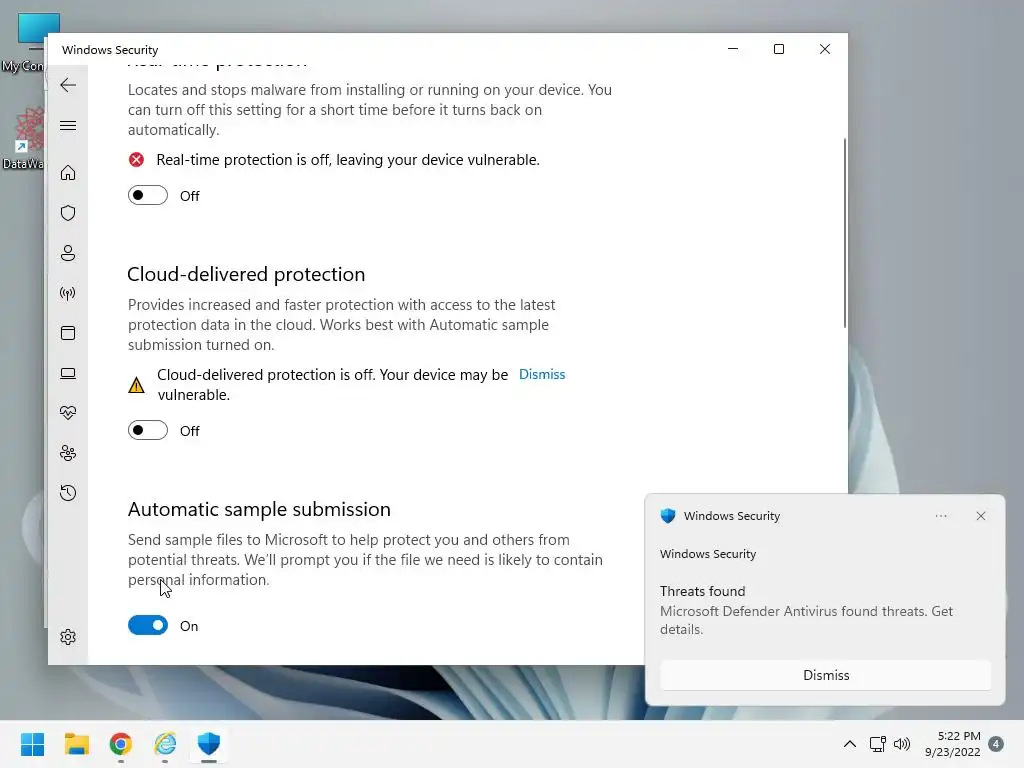Screen dimensions: 1024x768
Task: Click the Cloud-delivered protection heading
Action: [246, 274]
